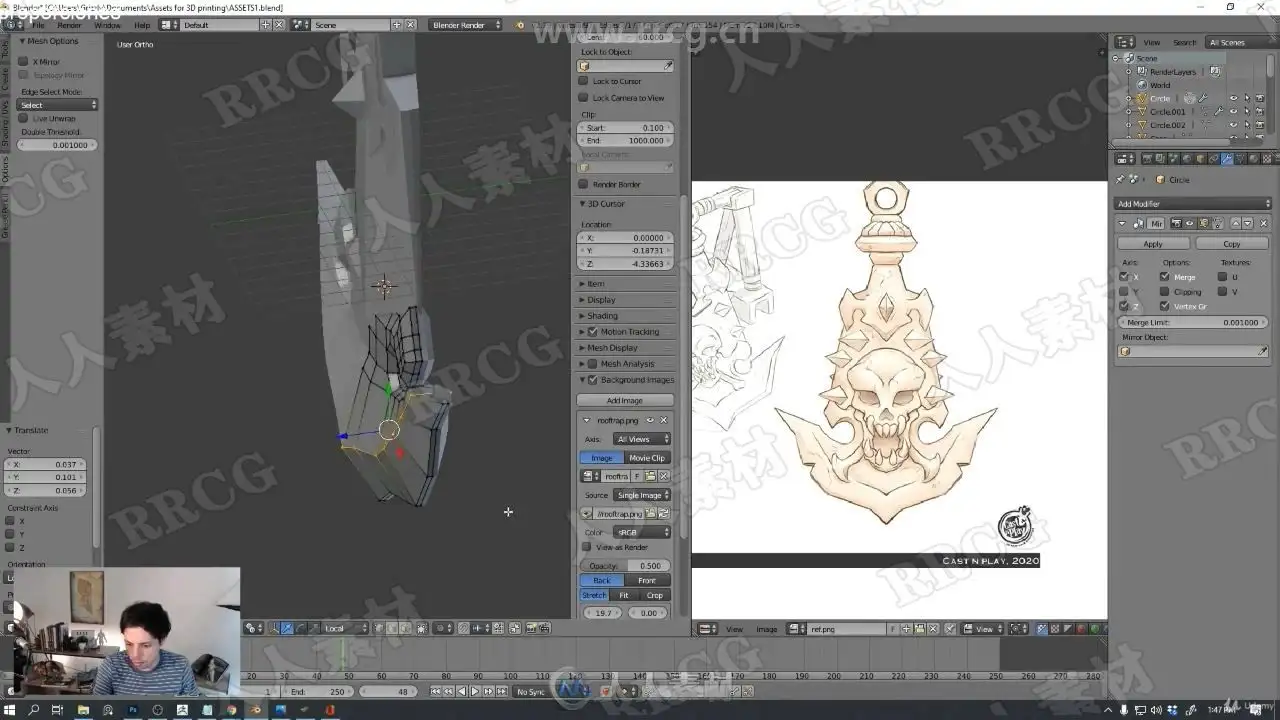Toggle the Render Border checkbox
Viewport: 1280px width, 720px height.
tap(584, 184)
